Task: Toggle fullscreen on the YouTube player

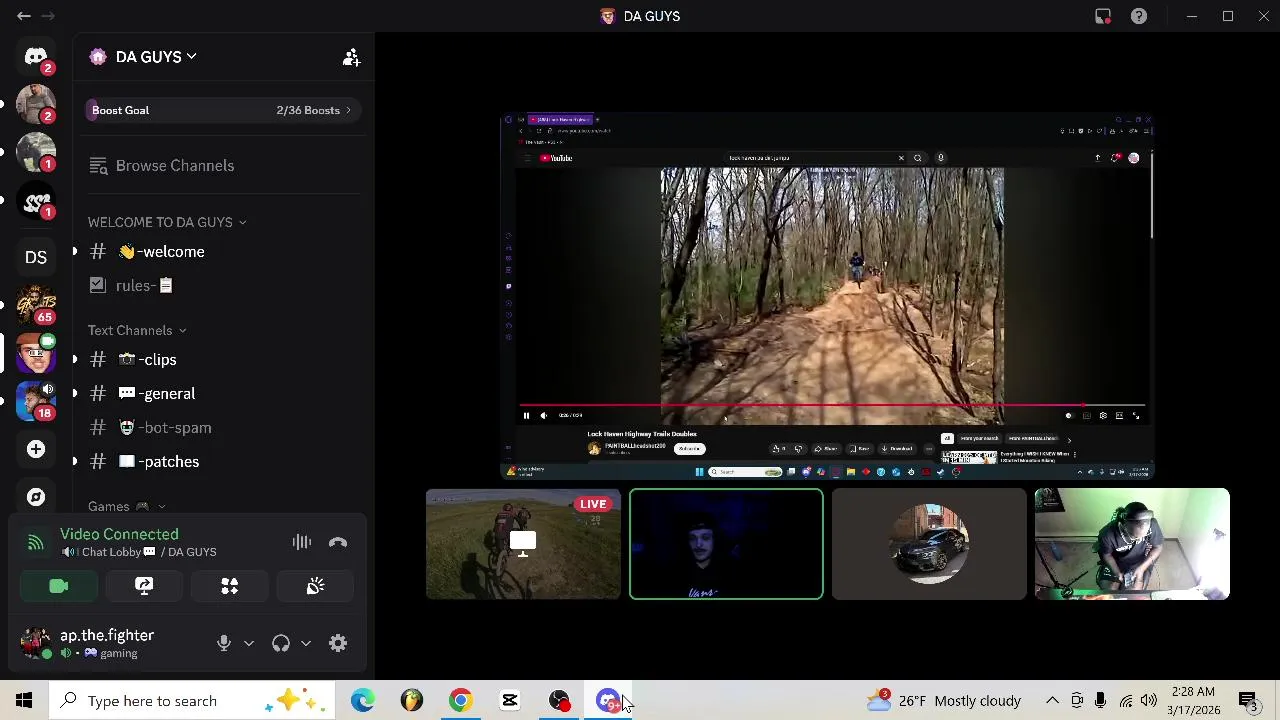Action: 1135,415
